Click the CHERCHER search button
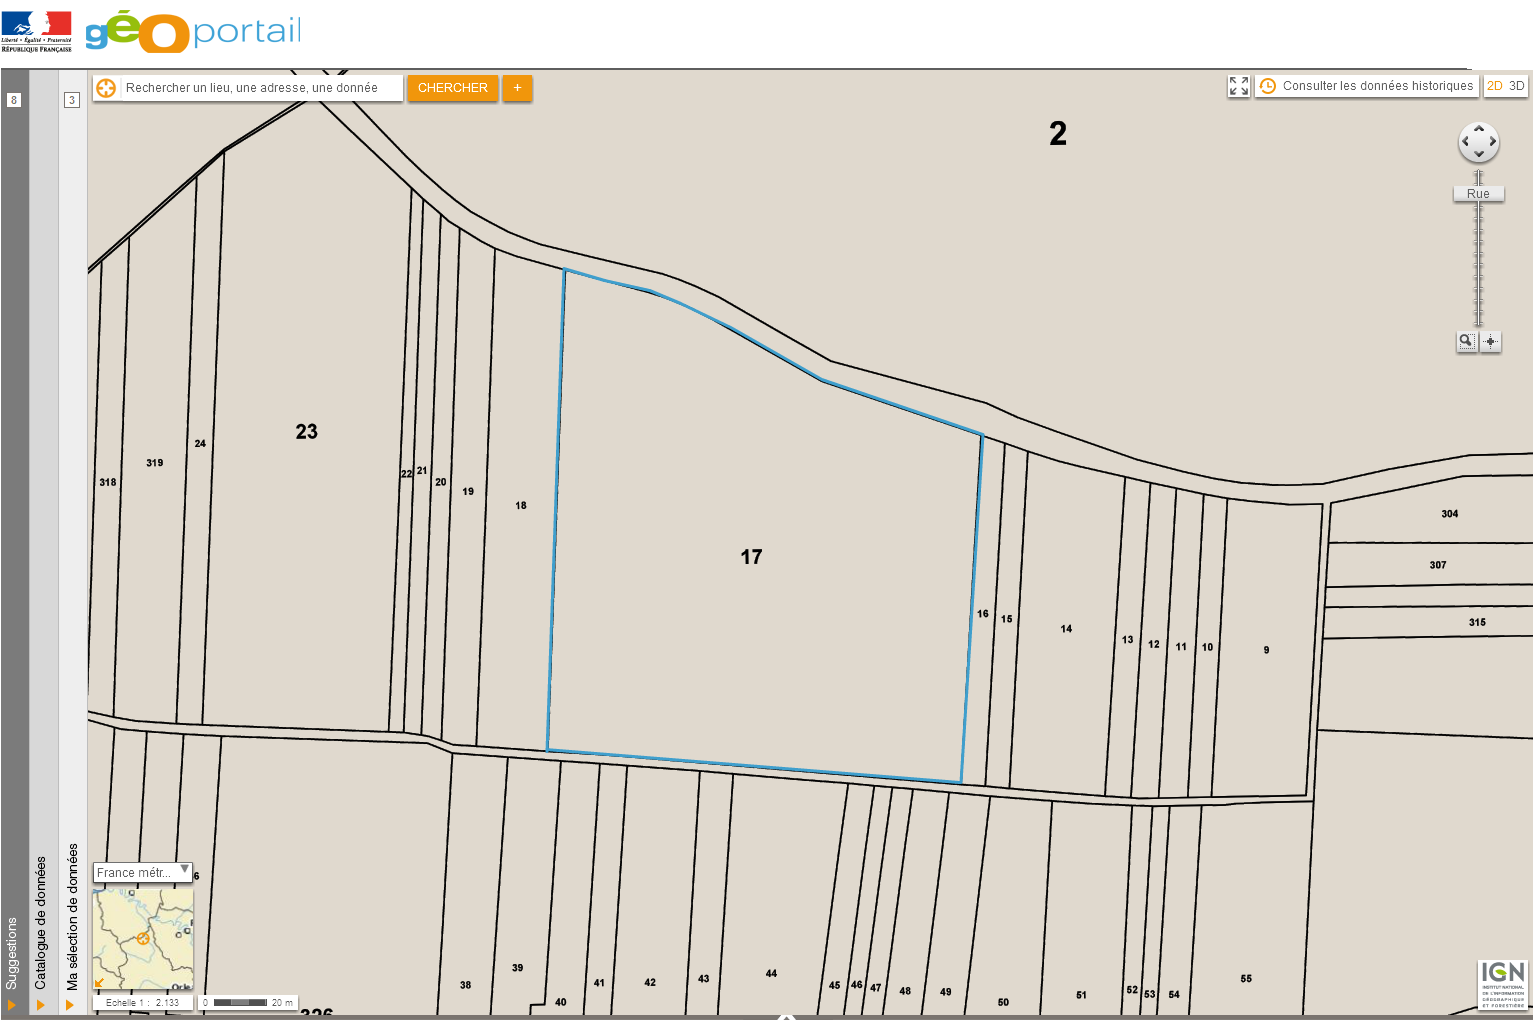 coord(452,88)
